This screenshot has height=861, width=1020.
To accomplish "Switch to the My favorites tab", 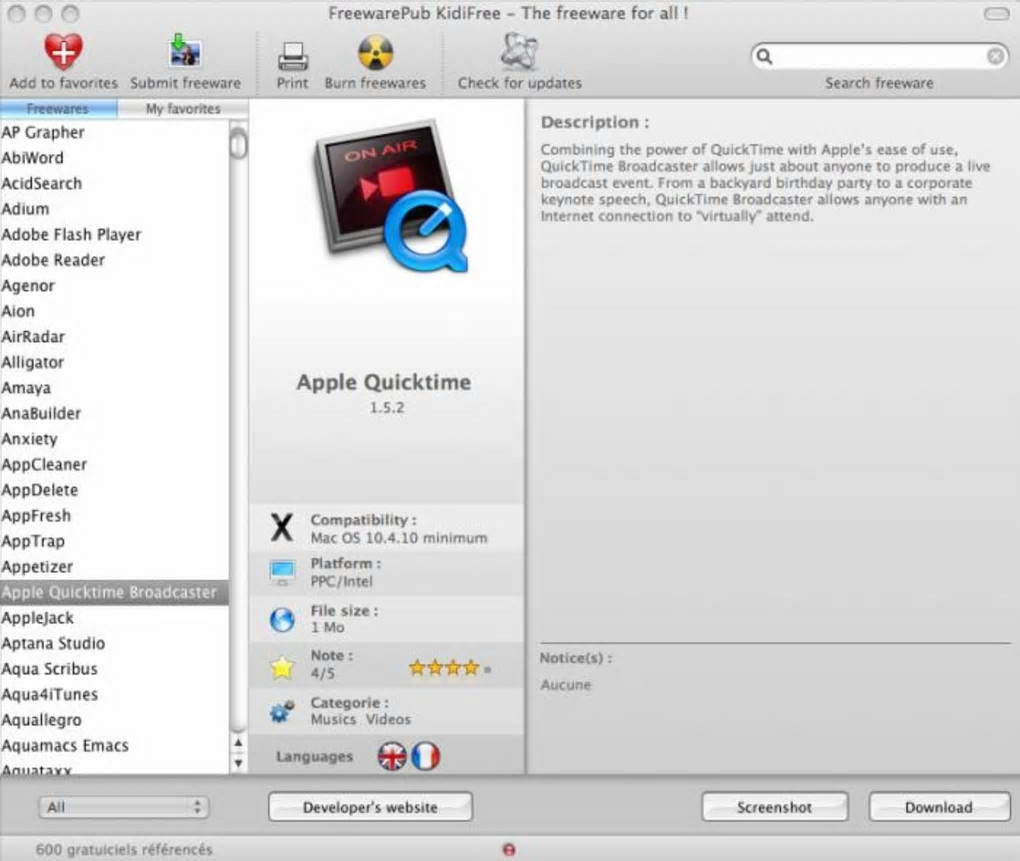I will [183, 109].
